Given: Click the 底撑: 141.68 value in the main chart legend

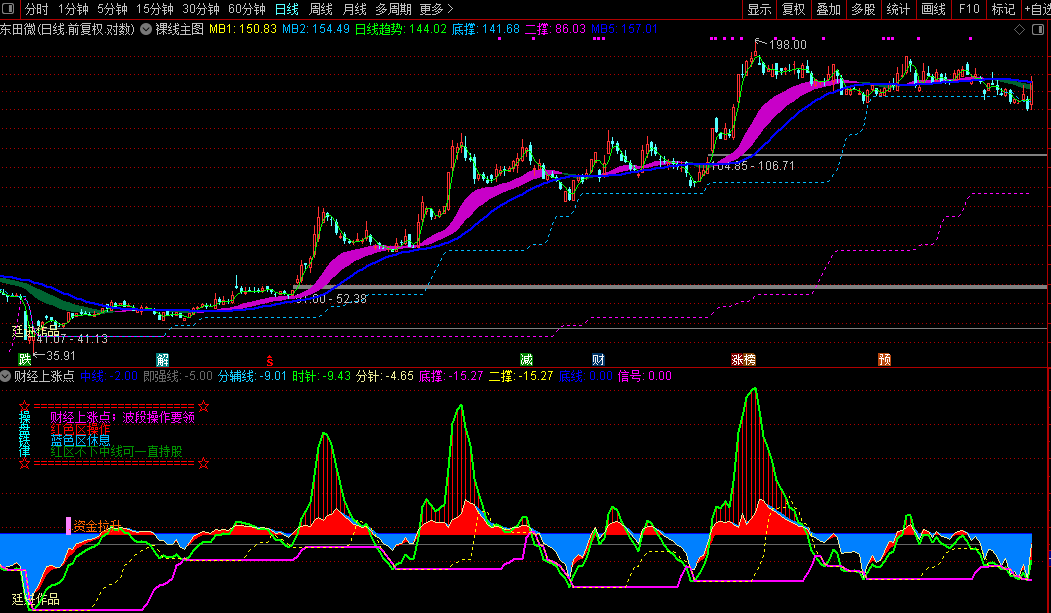Looking at the screenshot, I should (486, 29).
